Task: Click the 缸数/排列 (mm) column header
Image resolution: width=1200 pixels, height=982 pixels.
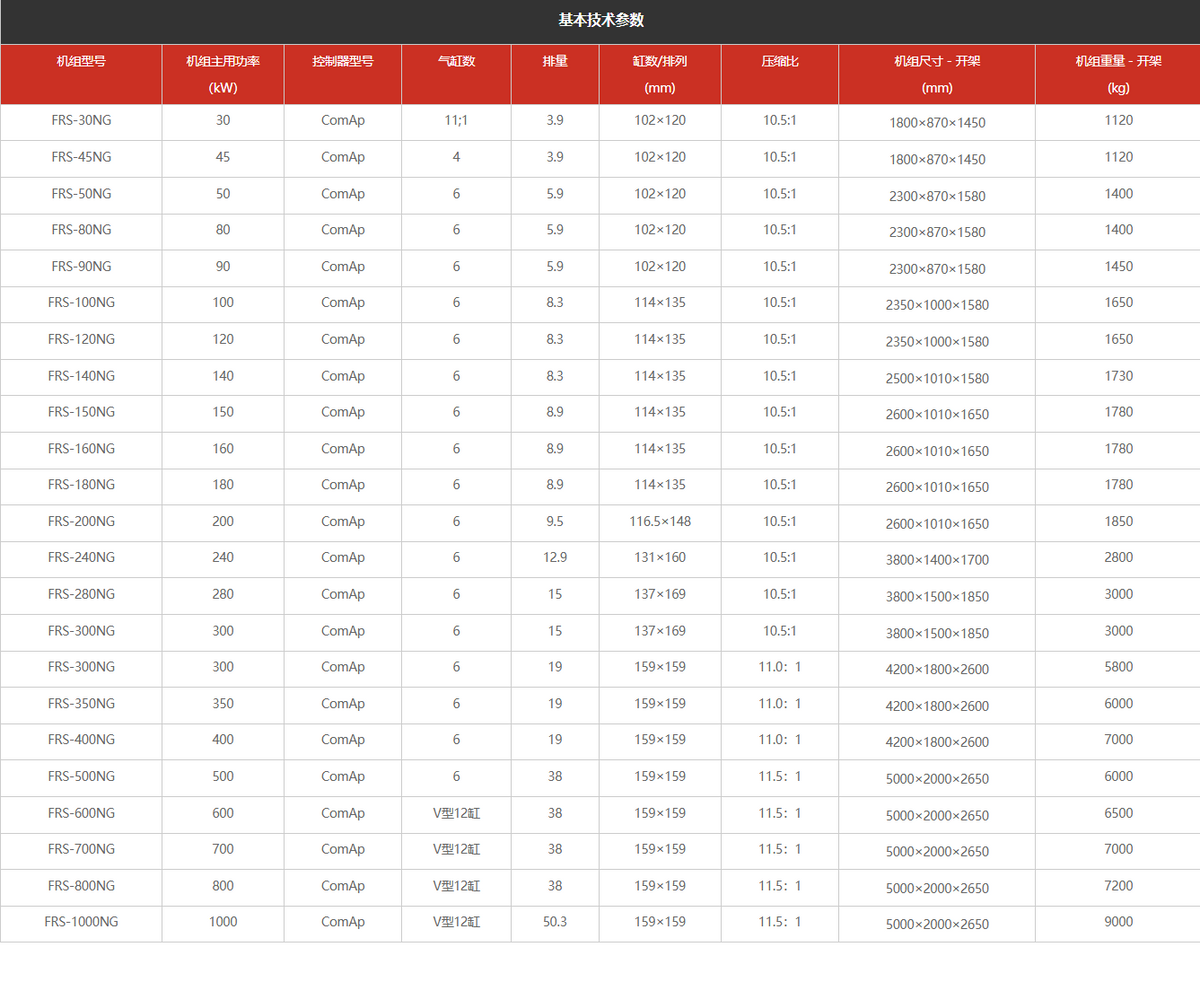Action: pos(660,74)
